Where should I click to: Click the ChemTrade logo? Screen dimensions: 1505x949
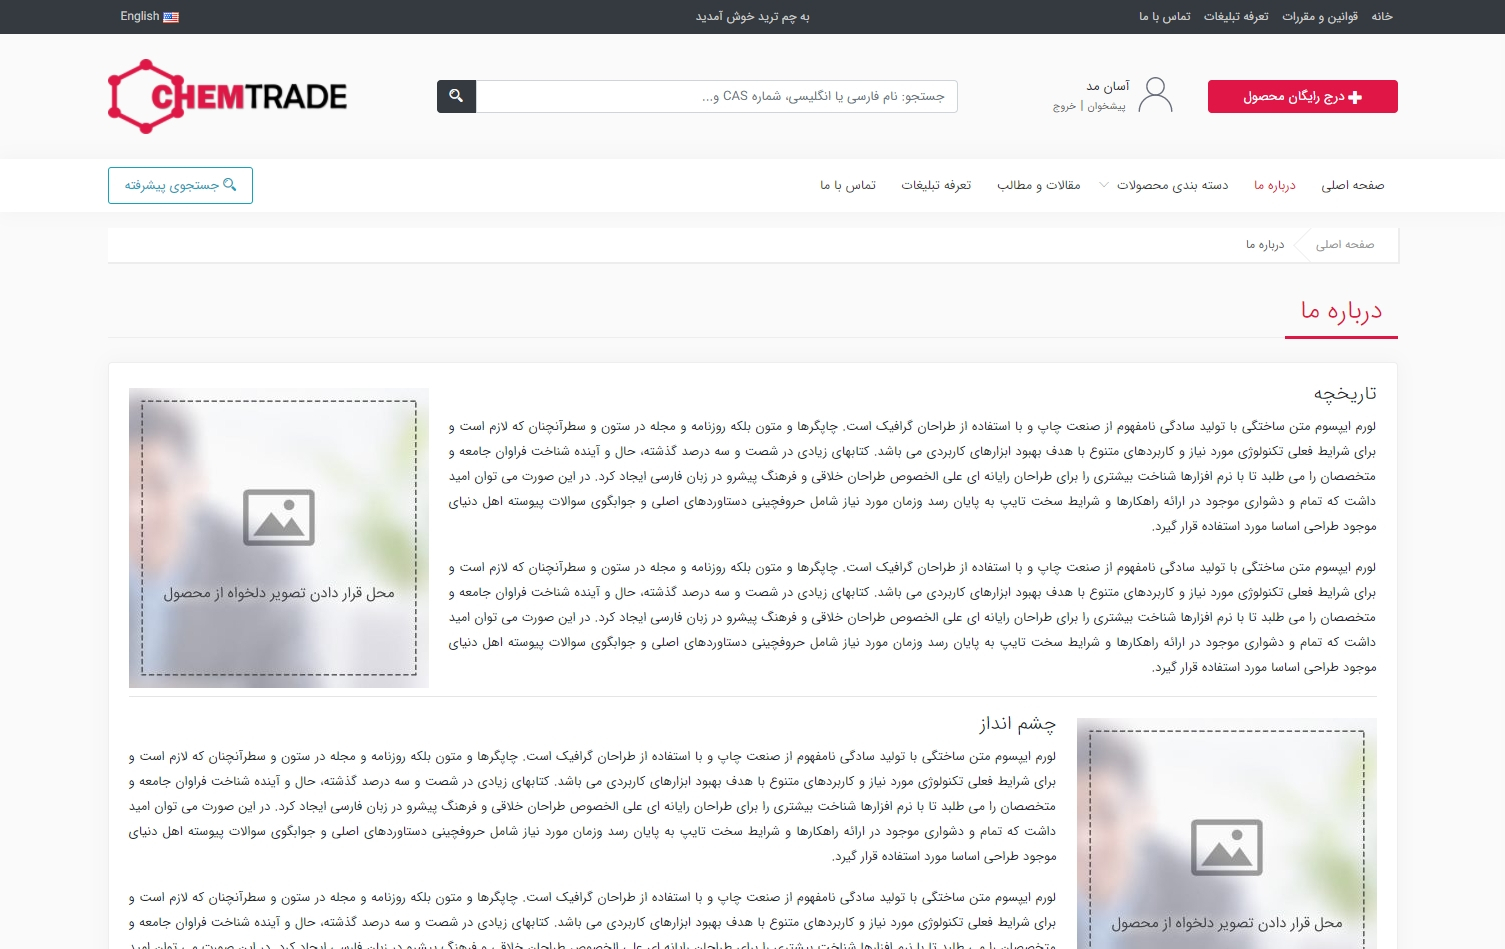coord(227,96)
